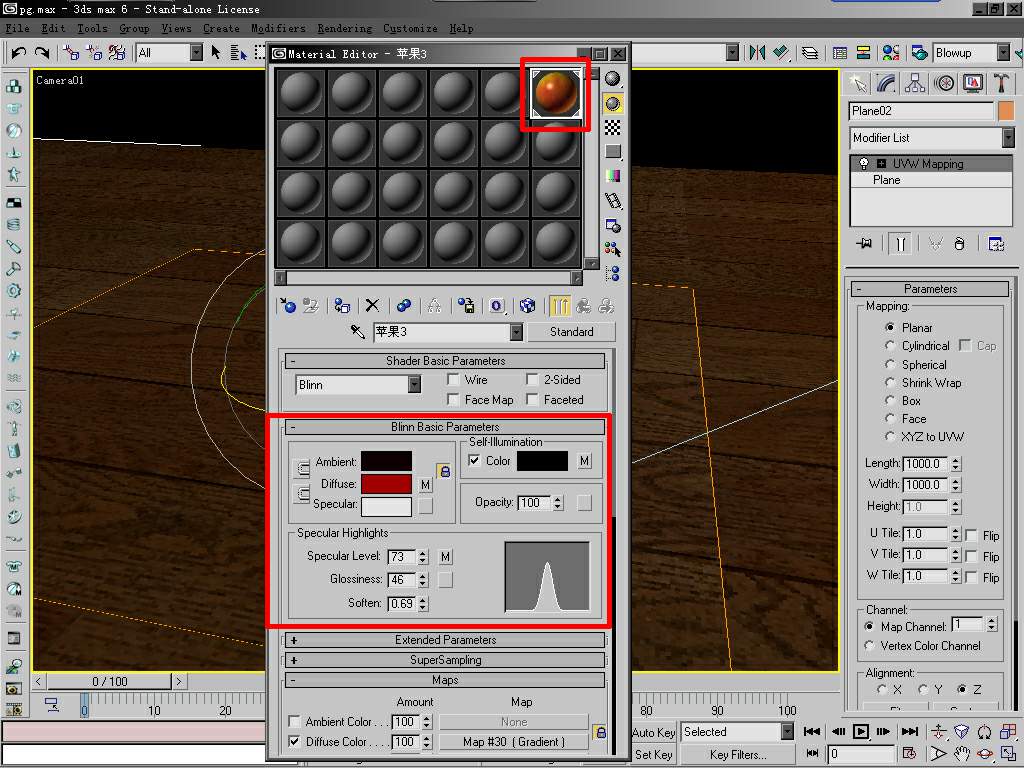This screenshot has height=768, width=1024.
Task: Open the Blinn shader type dropdown
Action: pyautogui.click(x=415, y=385)
